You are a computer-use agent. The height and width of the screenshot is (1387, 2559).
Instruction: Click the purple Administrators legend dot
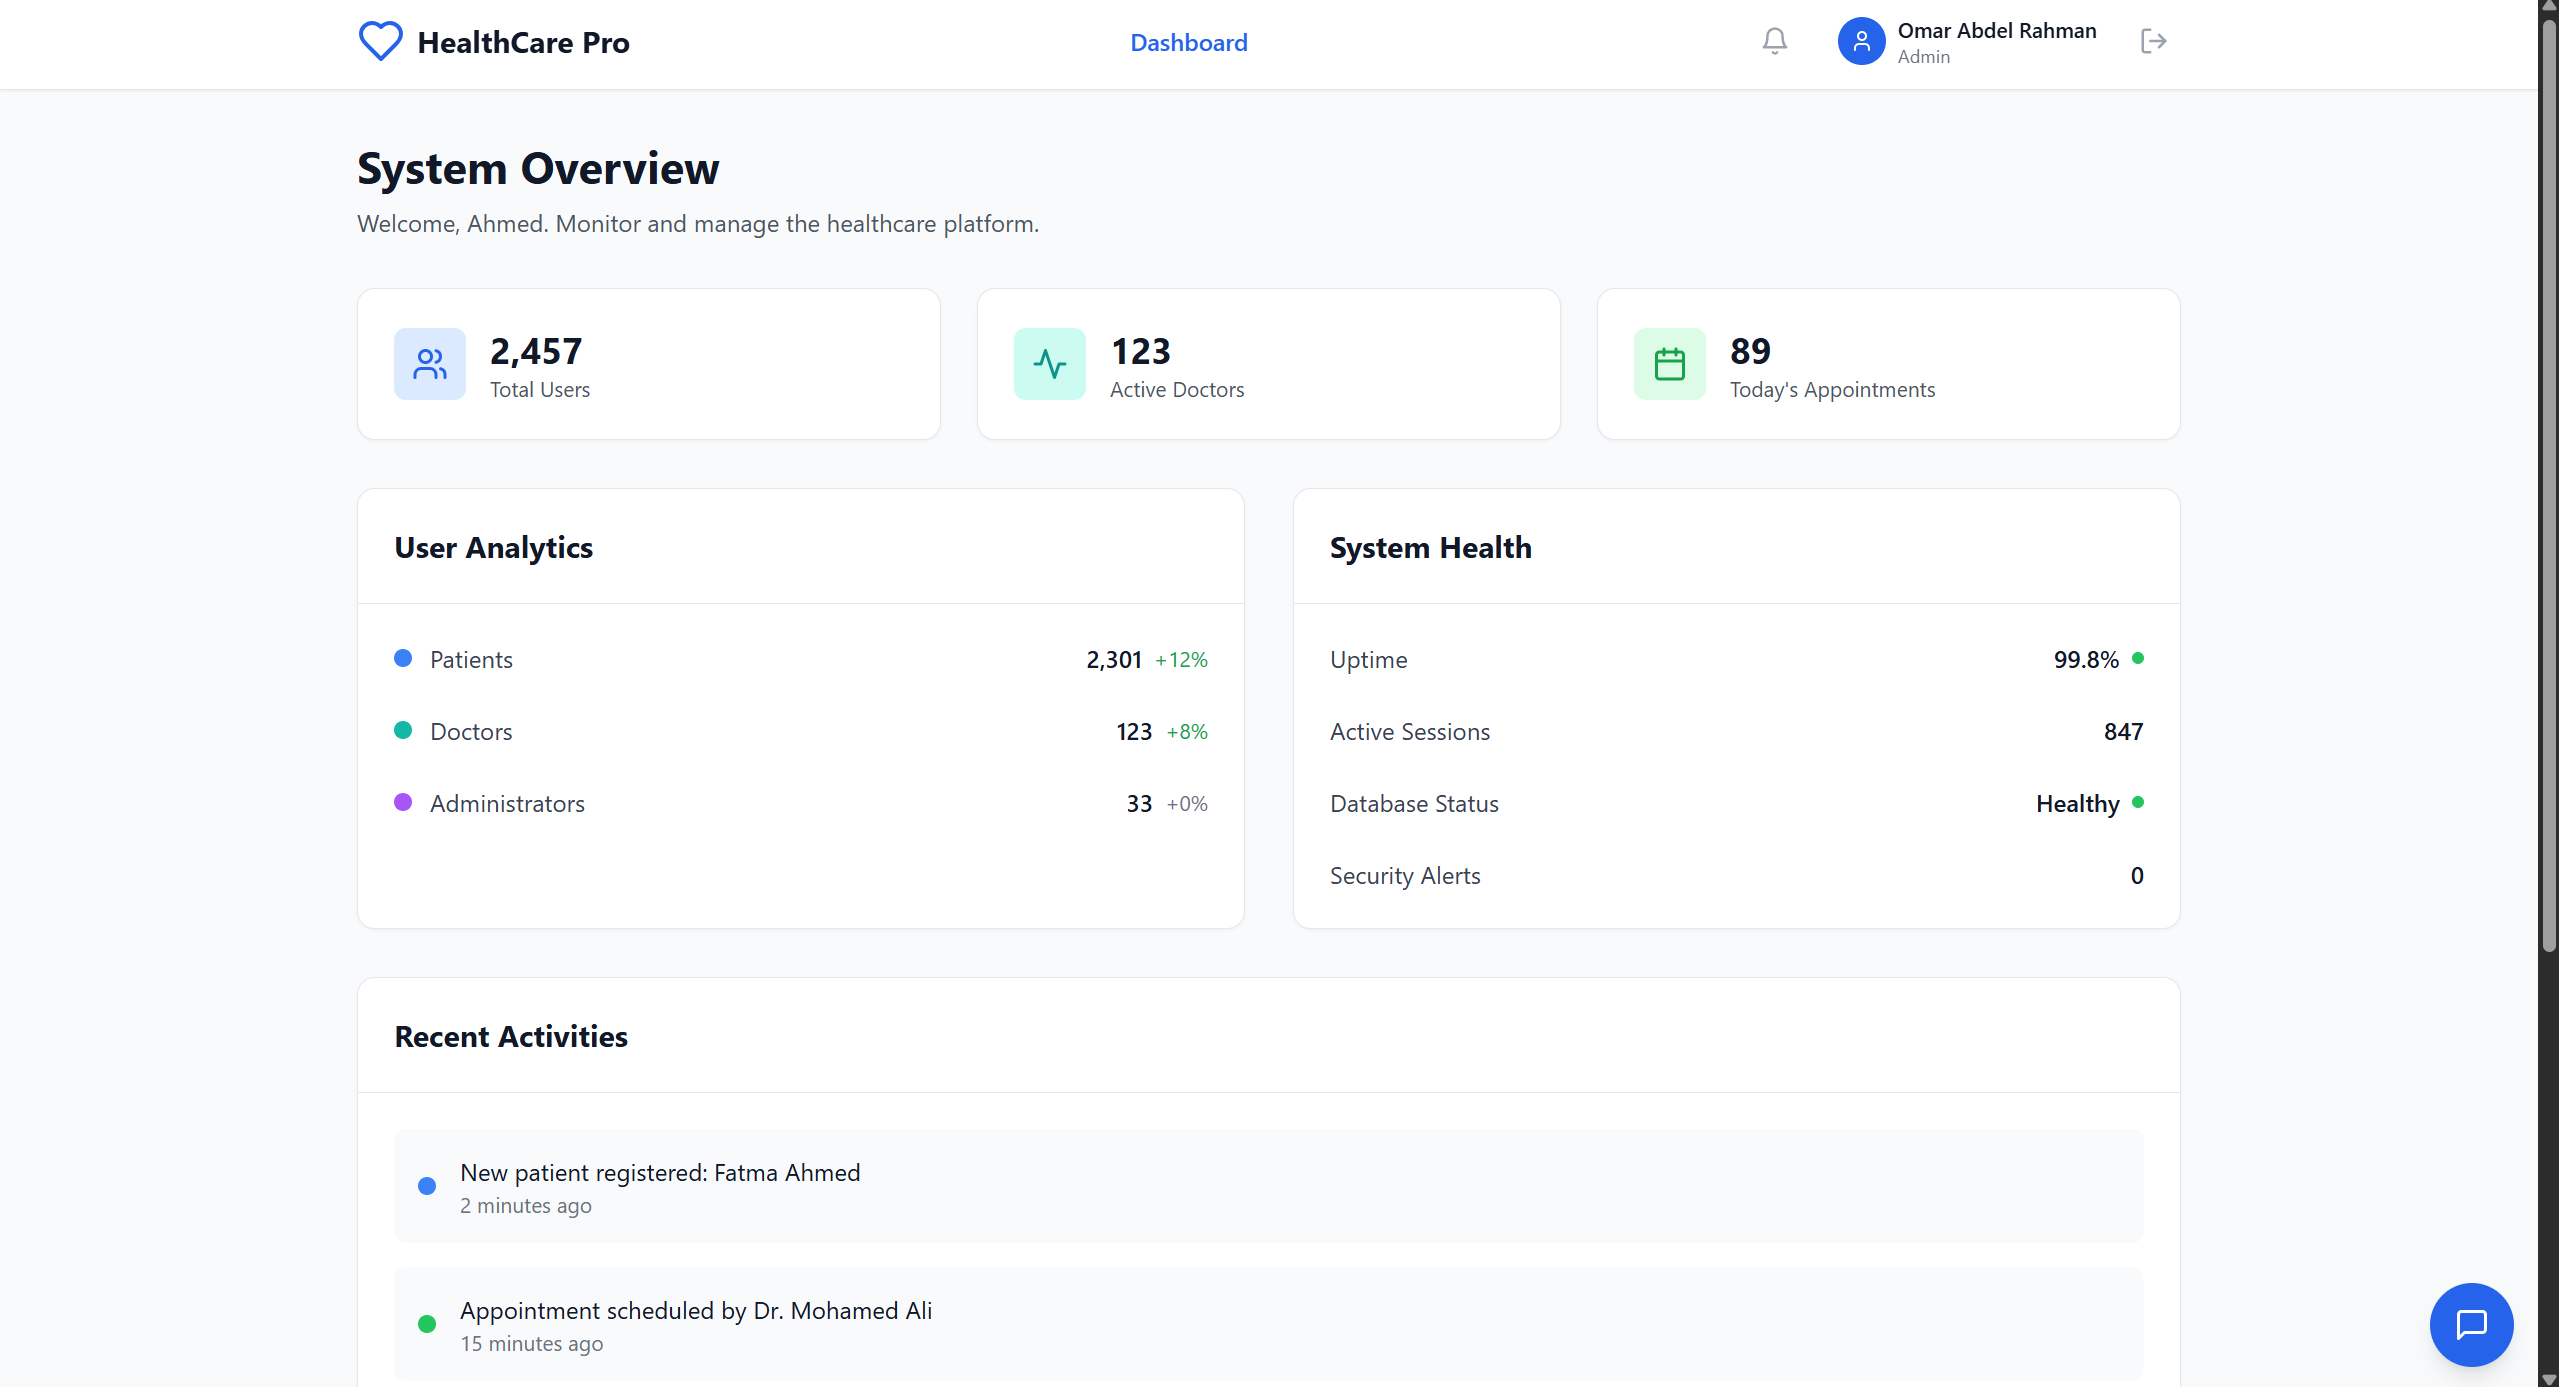[403, 802]
